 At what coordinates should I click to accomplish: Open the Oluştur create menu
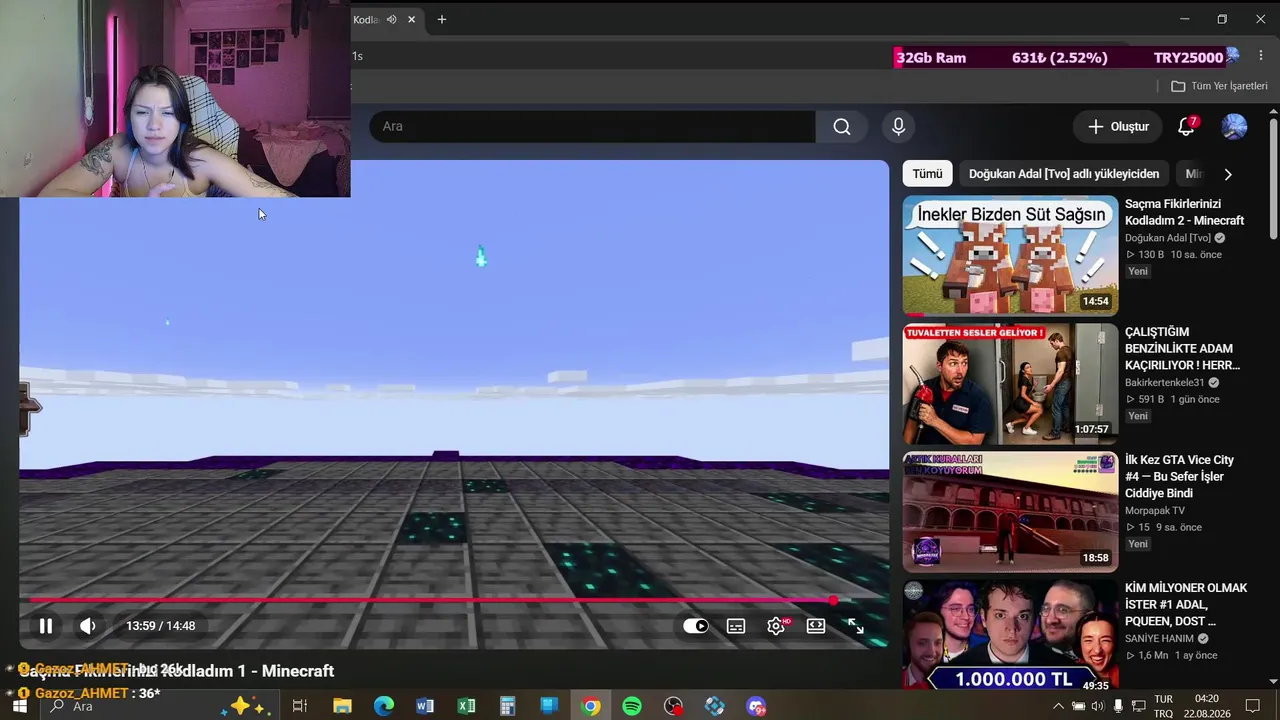click(1118, 126)
